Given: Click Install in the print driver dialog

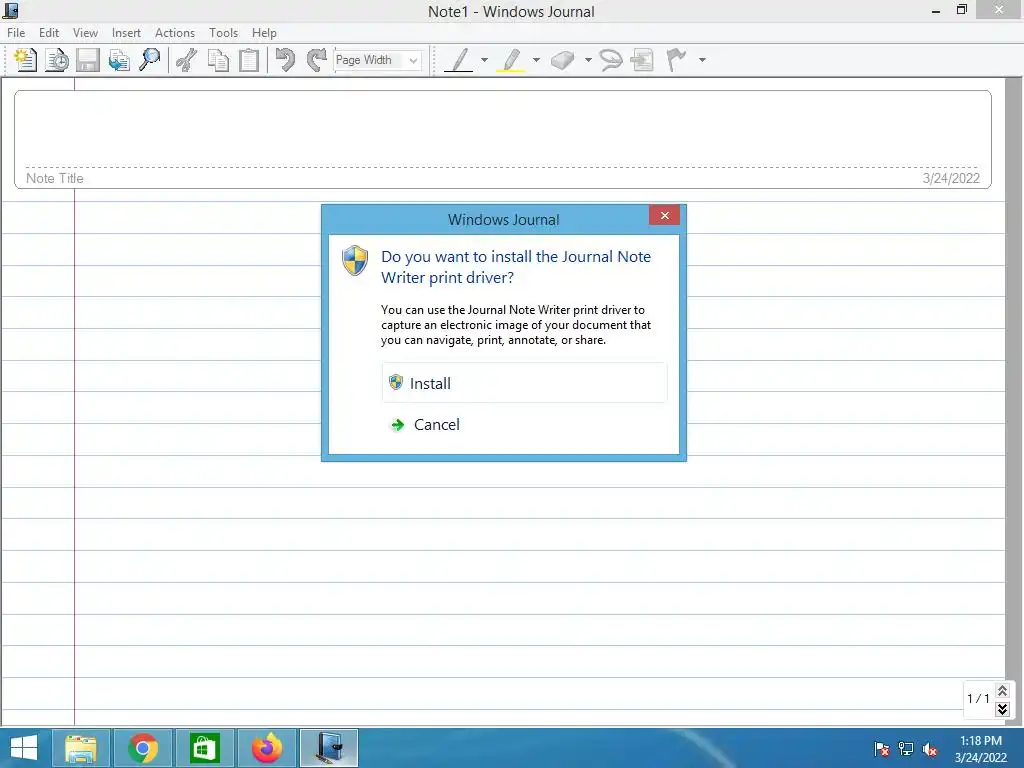Looking at the screenshot, I should pyautogui.click(x=524, y=383).
